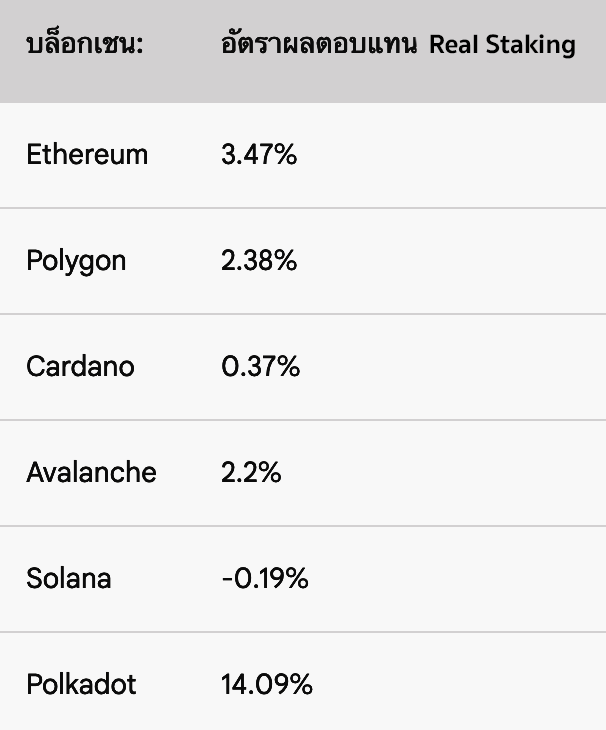Click divider line between Avalanche and Solana rows
This screenshot has height=730, width=606.
tap(303, 526)
